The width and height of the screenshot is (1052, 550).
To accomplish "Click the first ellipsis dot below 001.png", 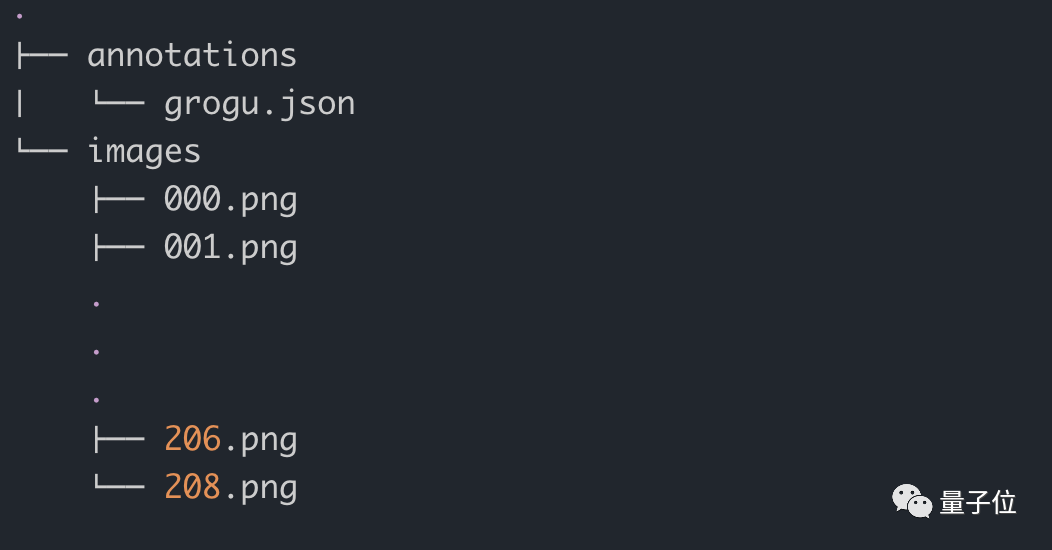I will click(x=97, y=304).
